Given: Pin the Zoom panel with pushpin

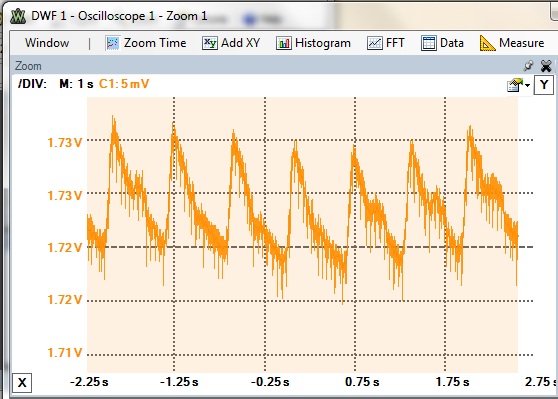Looking at the screenshot, I should [x=528, y=66].
